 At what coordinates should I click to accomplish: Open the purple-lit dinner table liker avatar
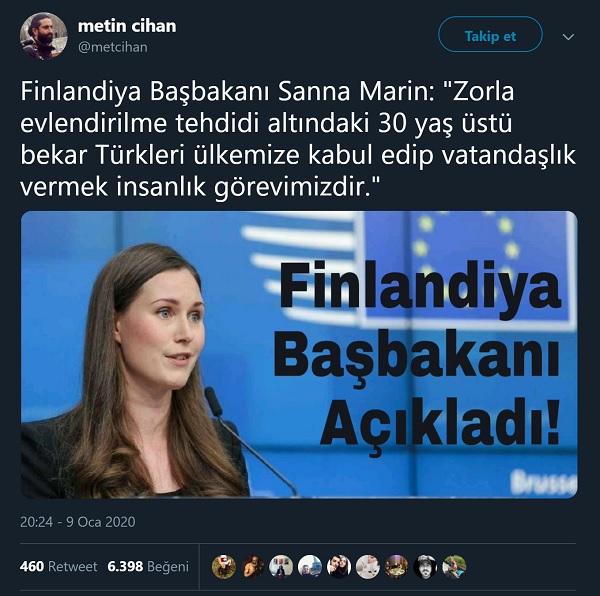[x=396, y=567]
